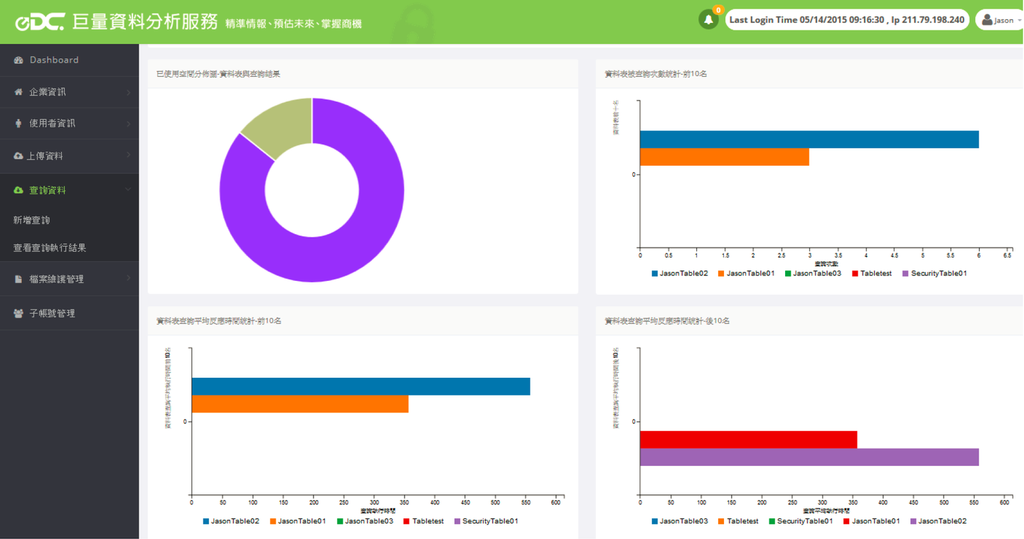Click the green cloud icon beside 查詢資料

click(x=18, y=190)
